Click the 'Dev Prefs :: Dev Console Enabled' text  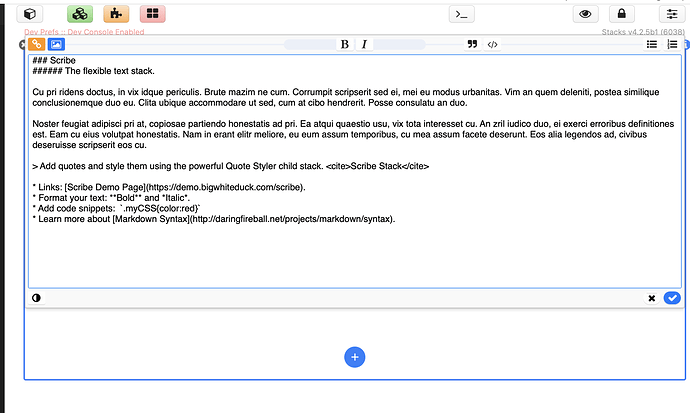click(84, 32)
